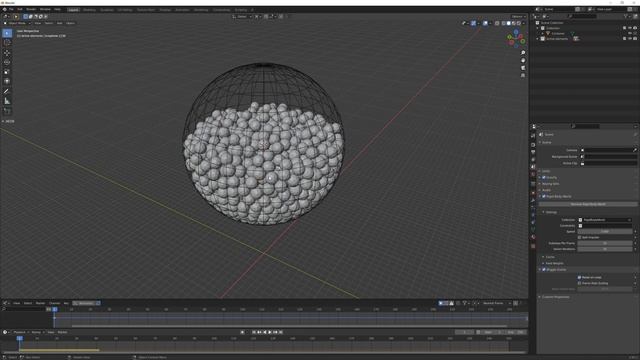Toggle X-ray display in viewport header
This screenshot has width=640, height=360.
497,23
